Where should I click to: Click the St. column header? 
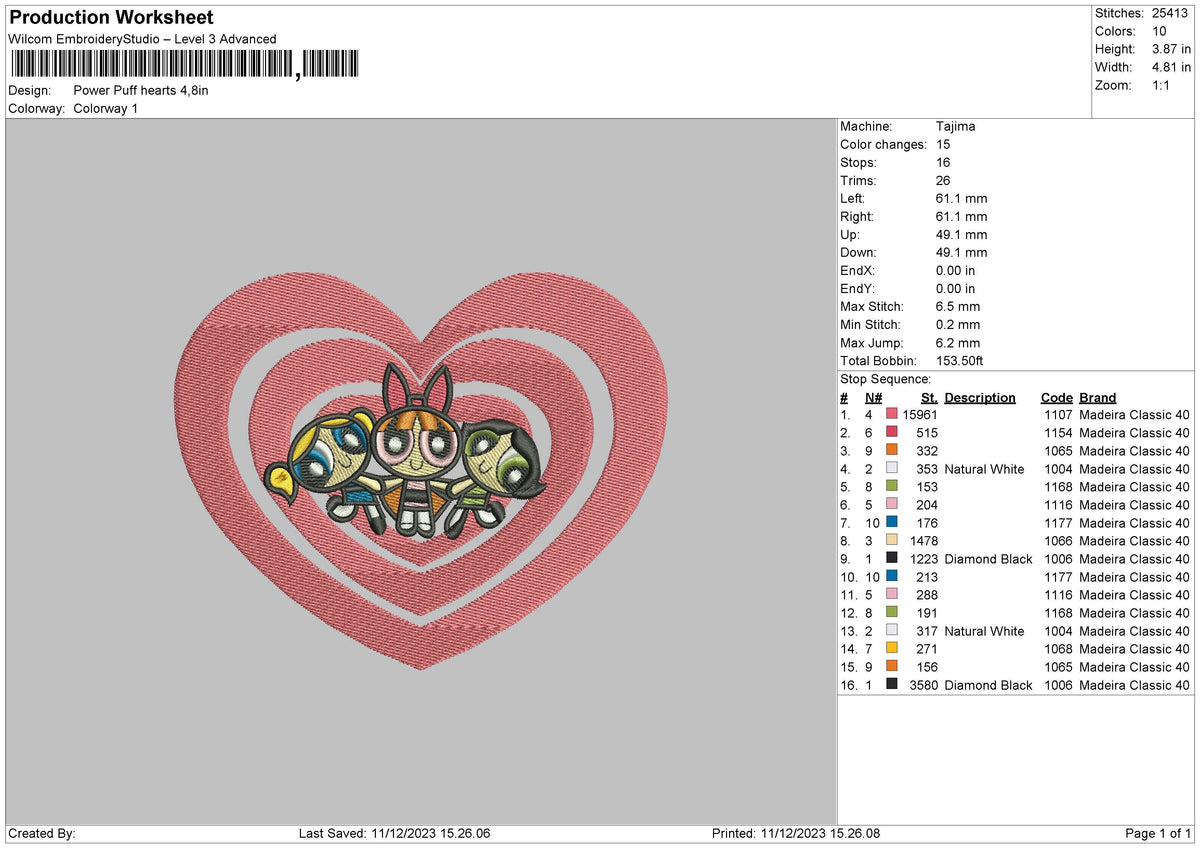coord(928,397)
